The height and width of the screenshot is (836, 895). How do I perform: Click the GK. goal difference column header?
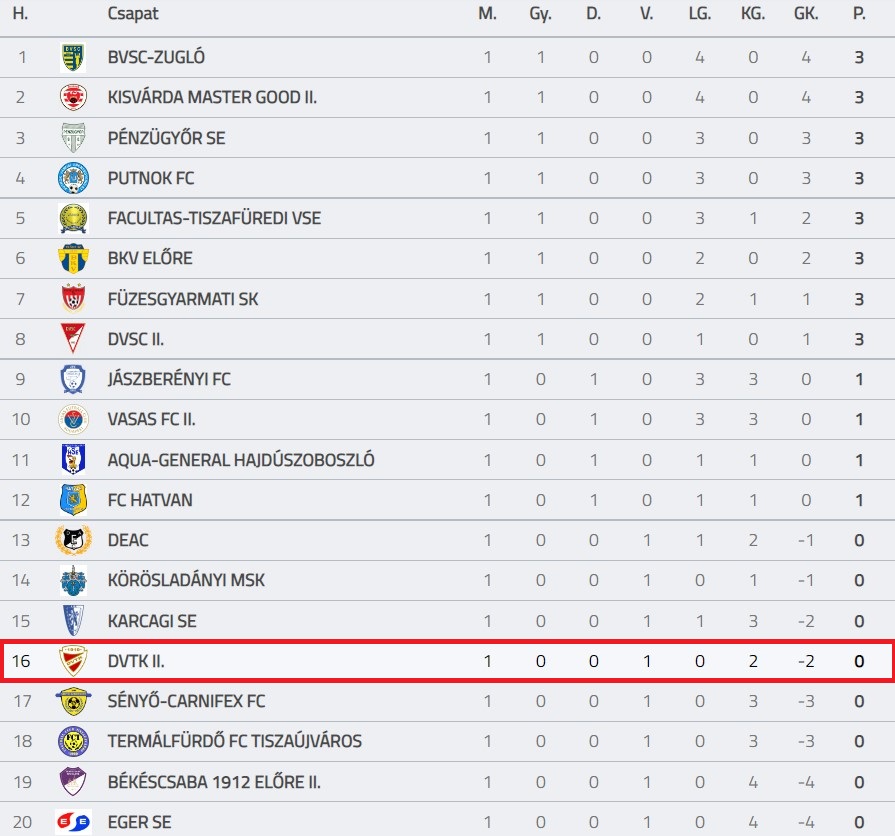806,14
